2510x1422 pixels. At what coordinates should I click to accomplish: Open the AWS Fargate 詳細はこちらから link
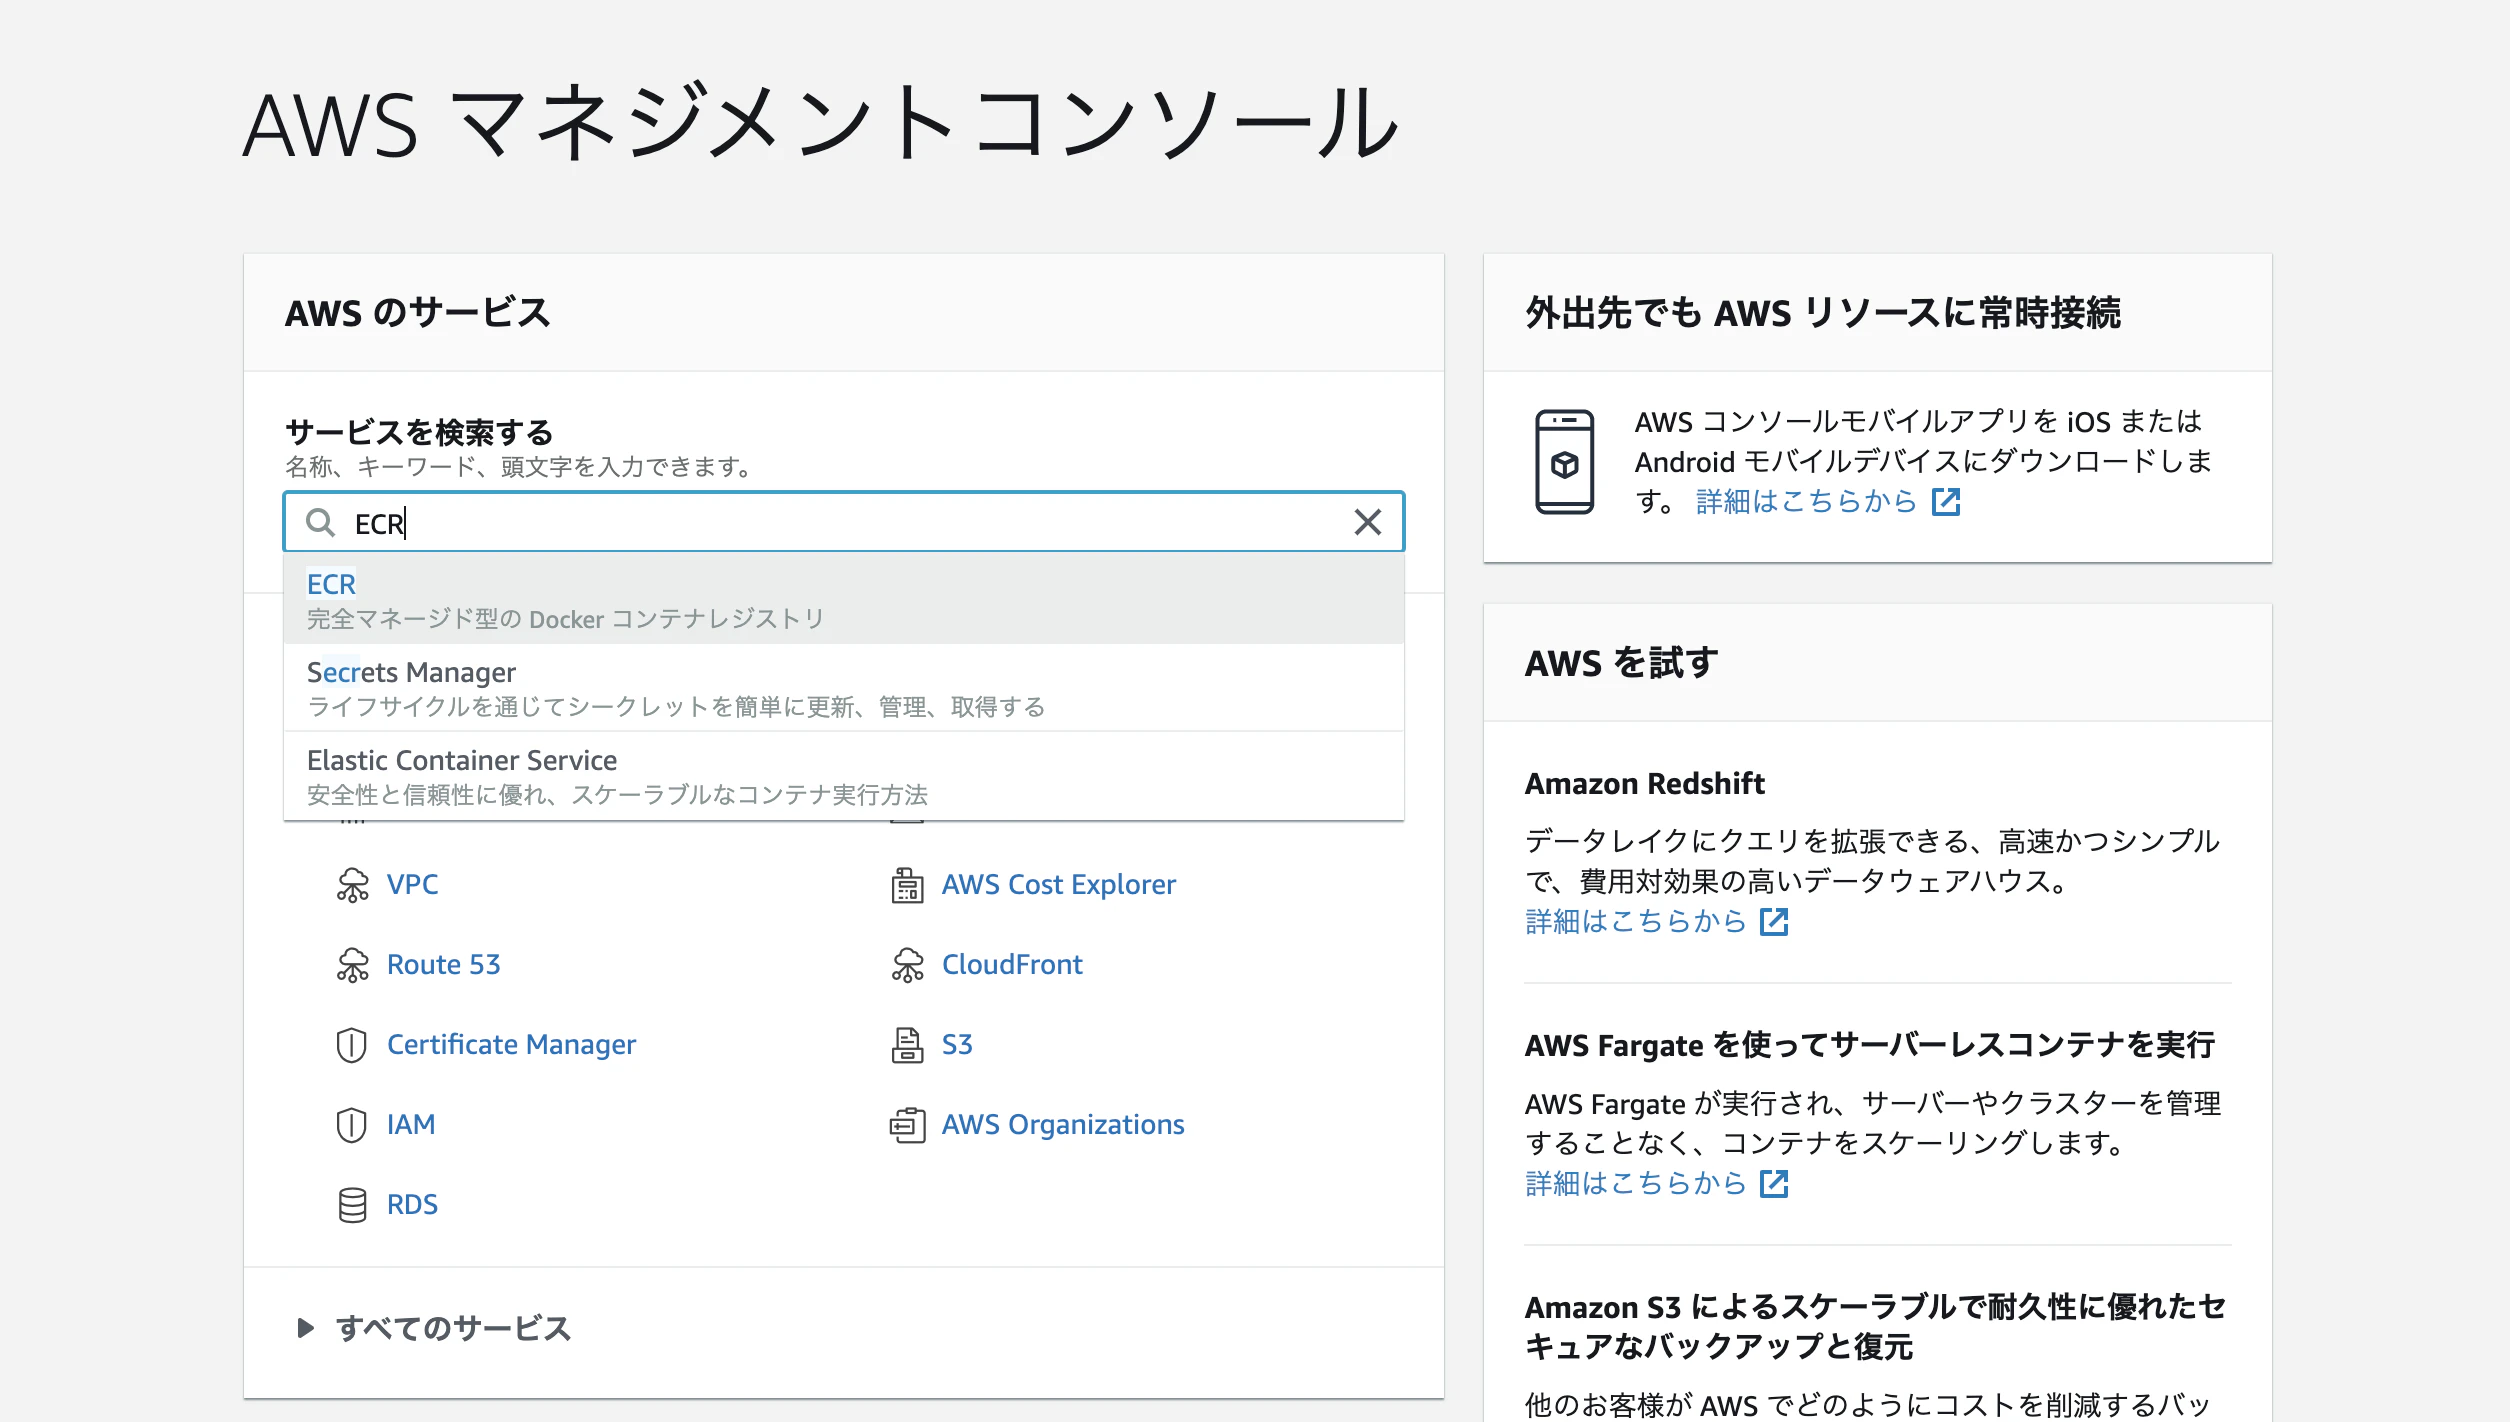coord(1635,1183)
